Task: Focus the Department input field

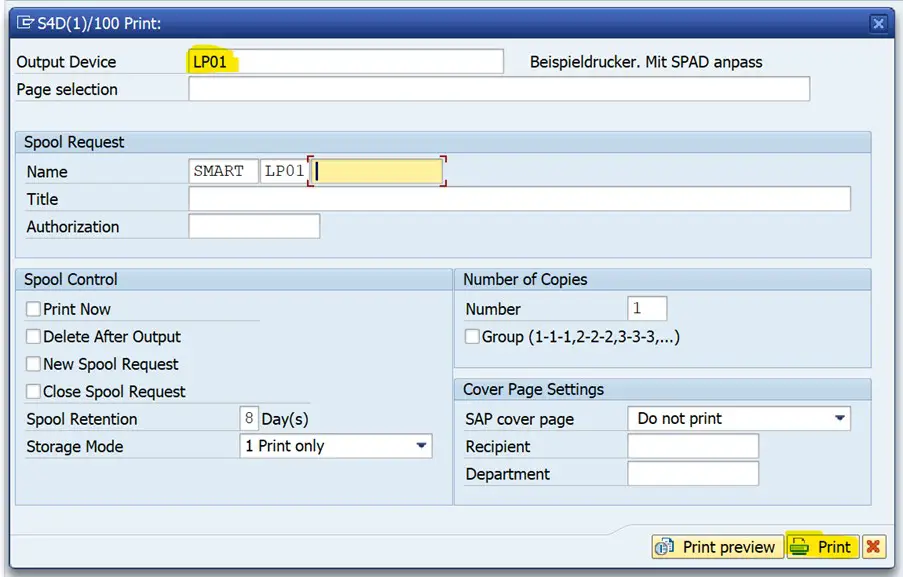Action: click(x=693, y=474)
